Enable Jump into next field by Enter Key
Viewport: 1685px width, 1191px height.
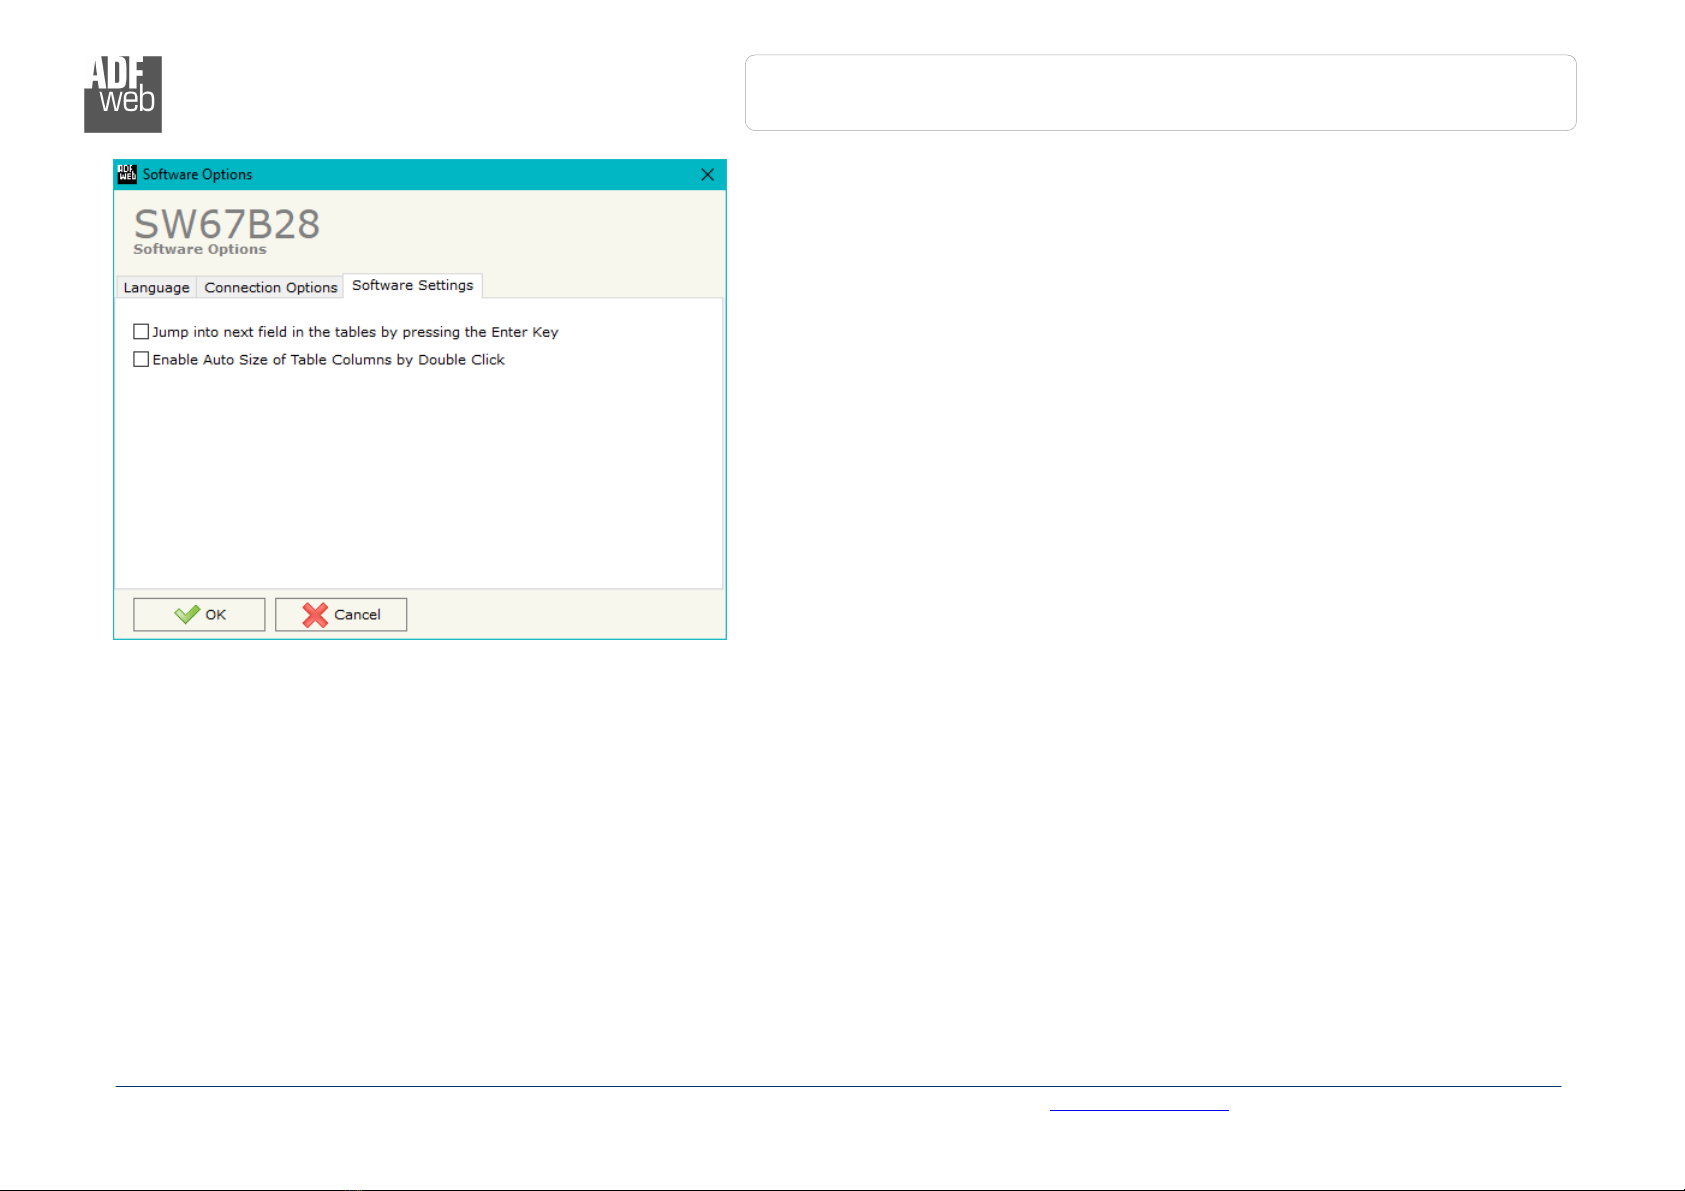(141, 332)
